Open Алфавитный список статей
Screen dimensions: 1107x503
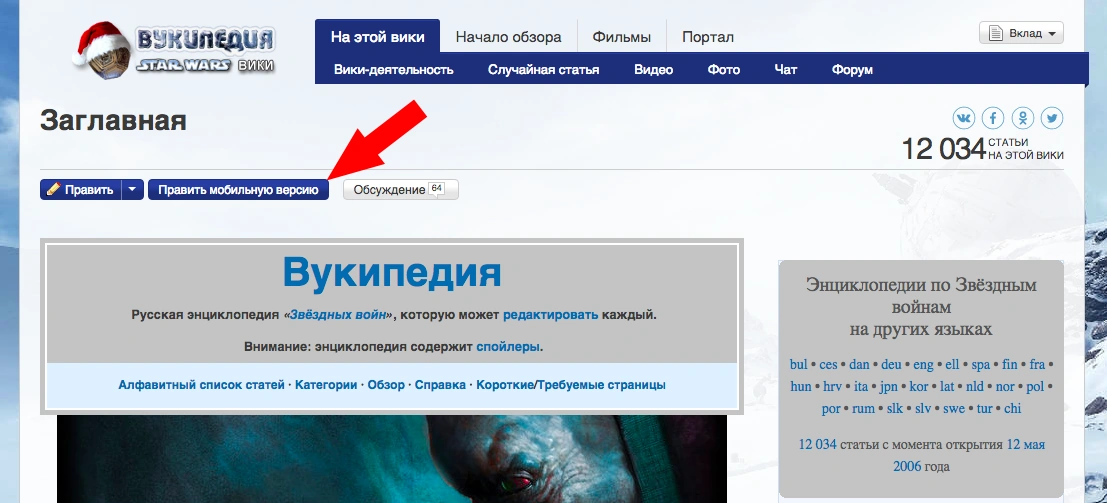201,385
